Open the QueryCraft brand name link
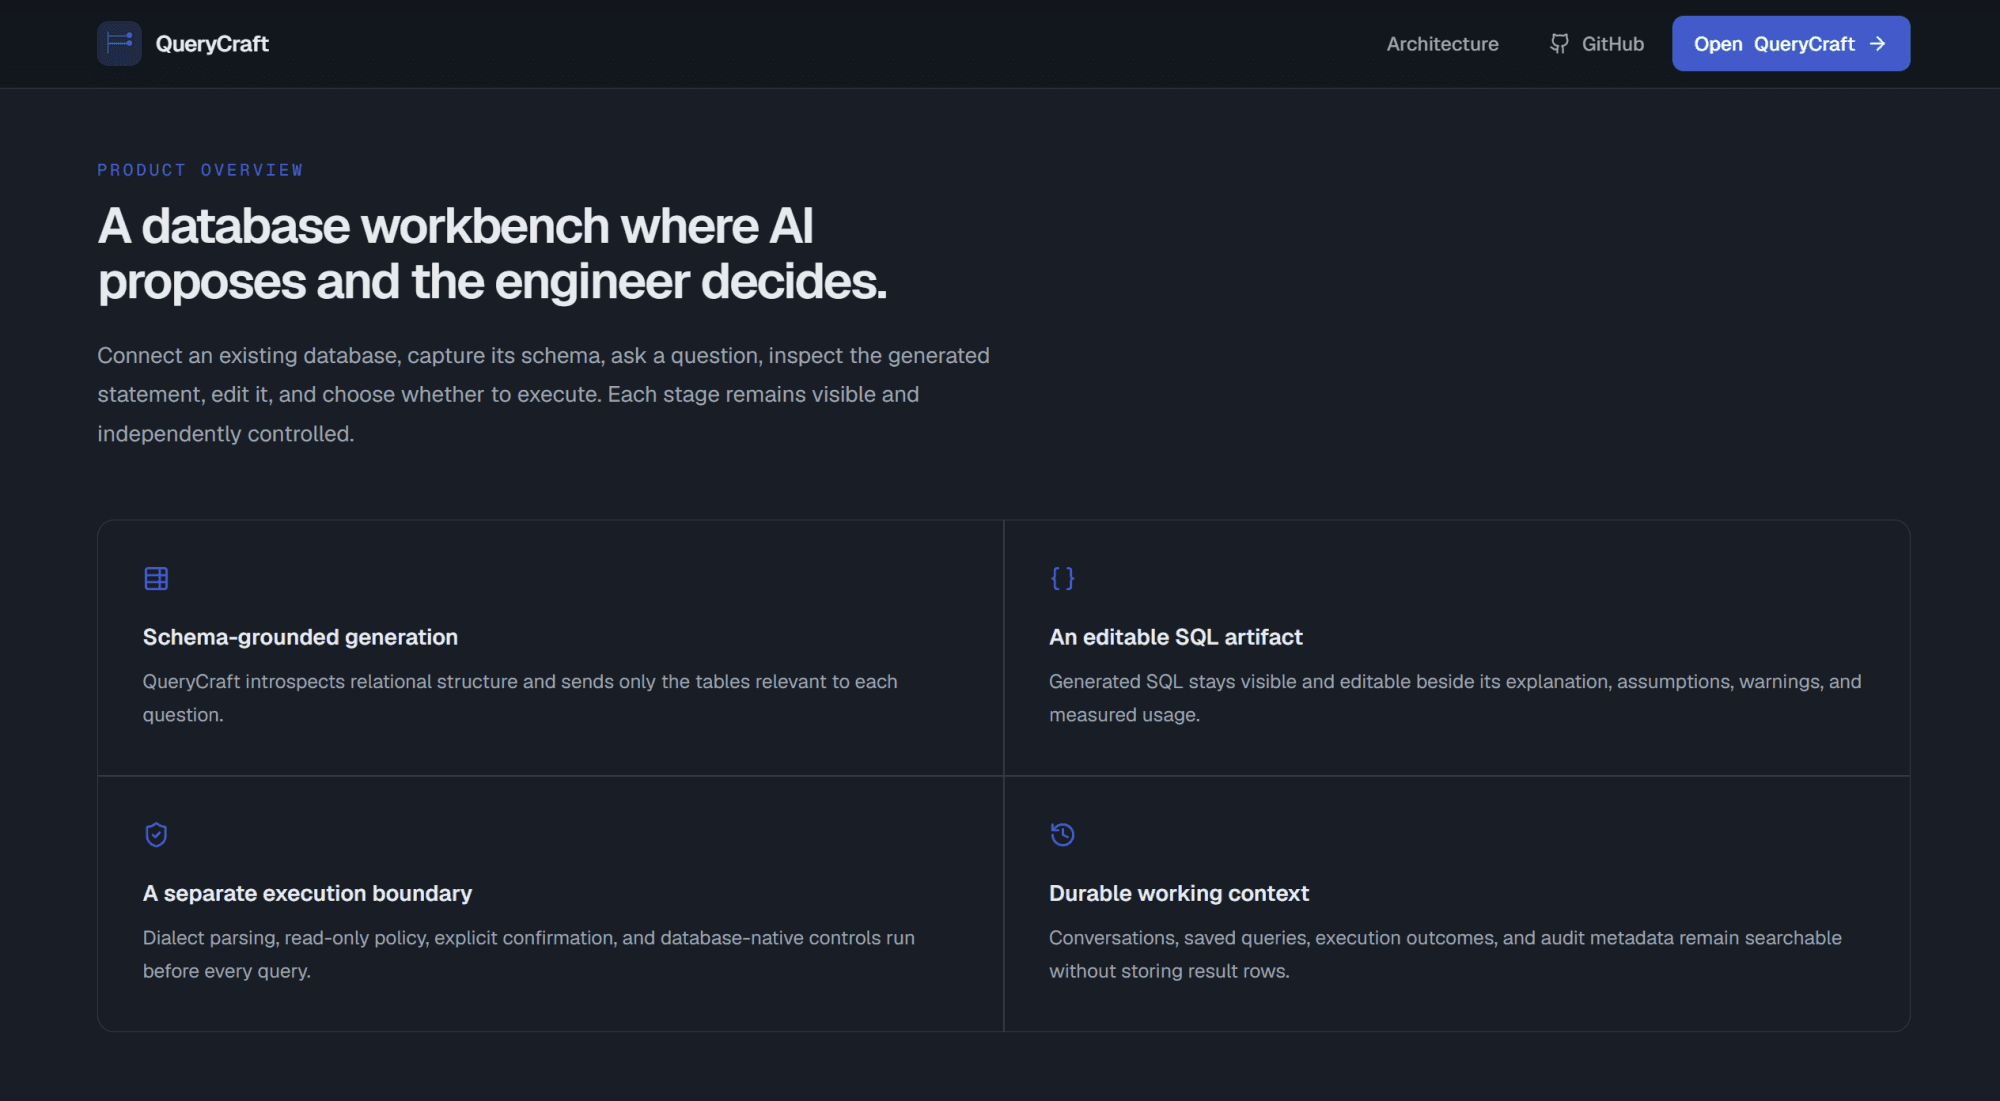 212,44
